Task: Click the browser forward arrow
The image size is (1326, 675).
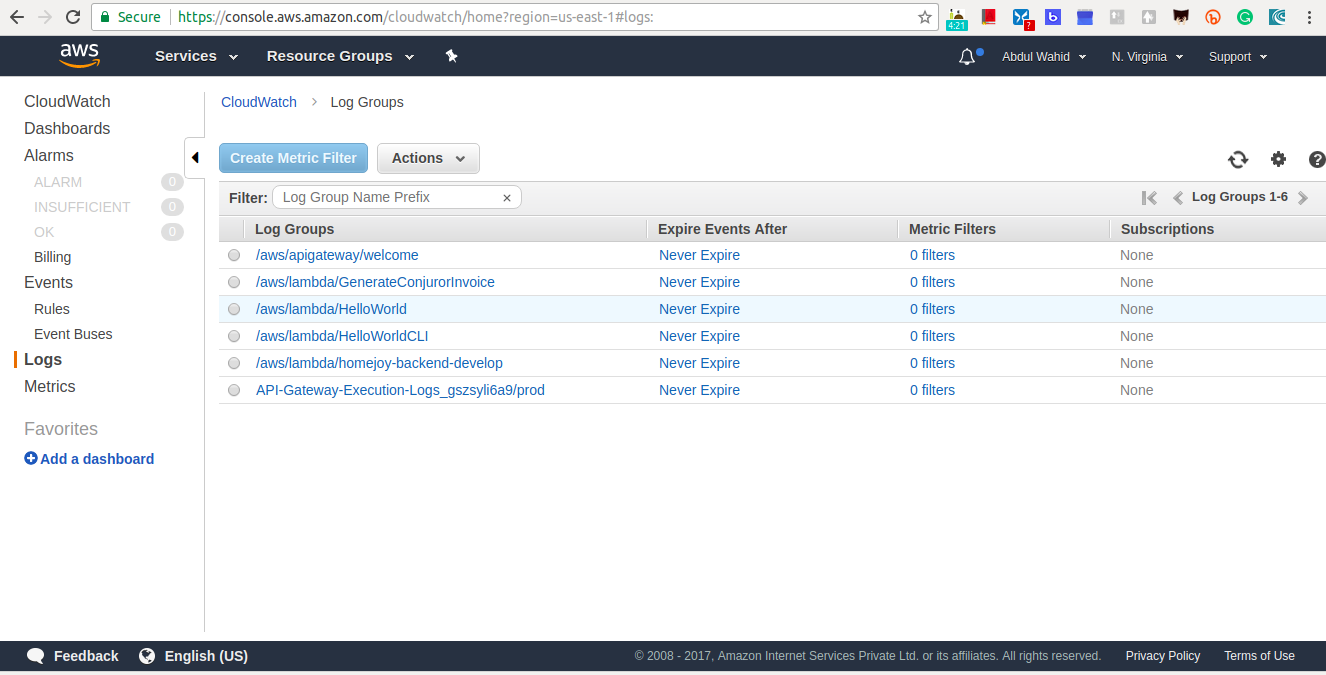Action: [45, 17]
